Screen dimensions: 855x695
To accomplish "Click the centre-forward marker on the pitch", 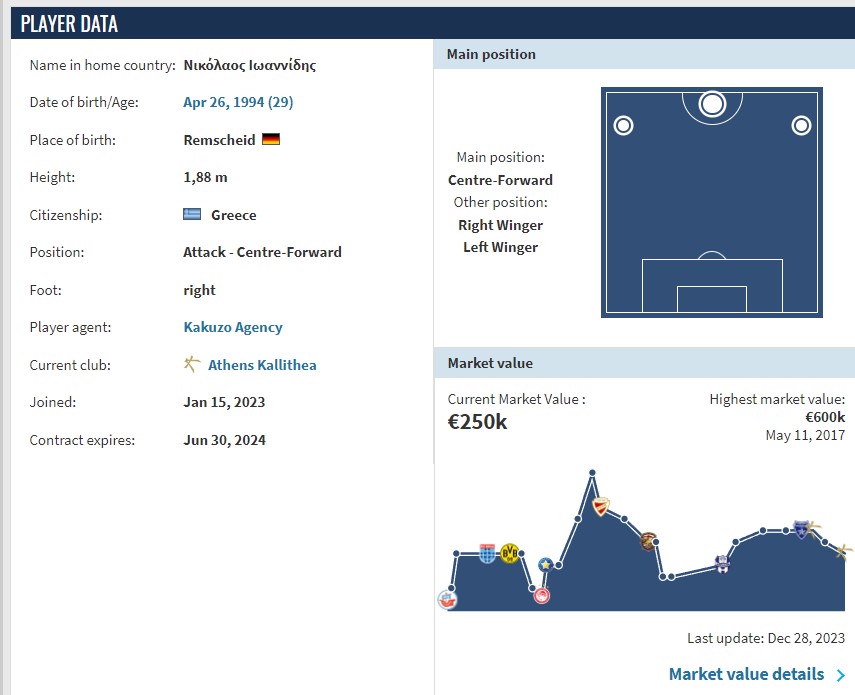I will pyautogui.click(x=712, y=103).
